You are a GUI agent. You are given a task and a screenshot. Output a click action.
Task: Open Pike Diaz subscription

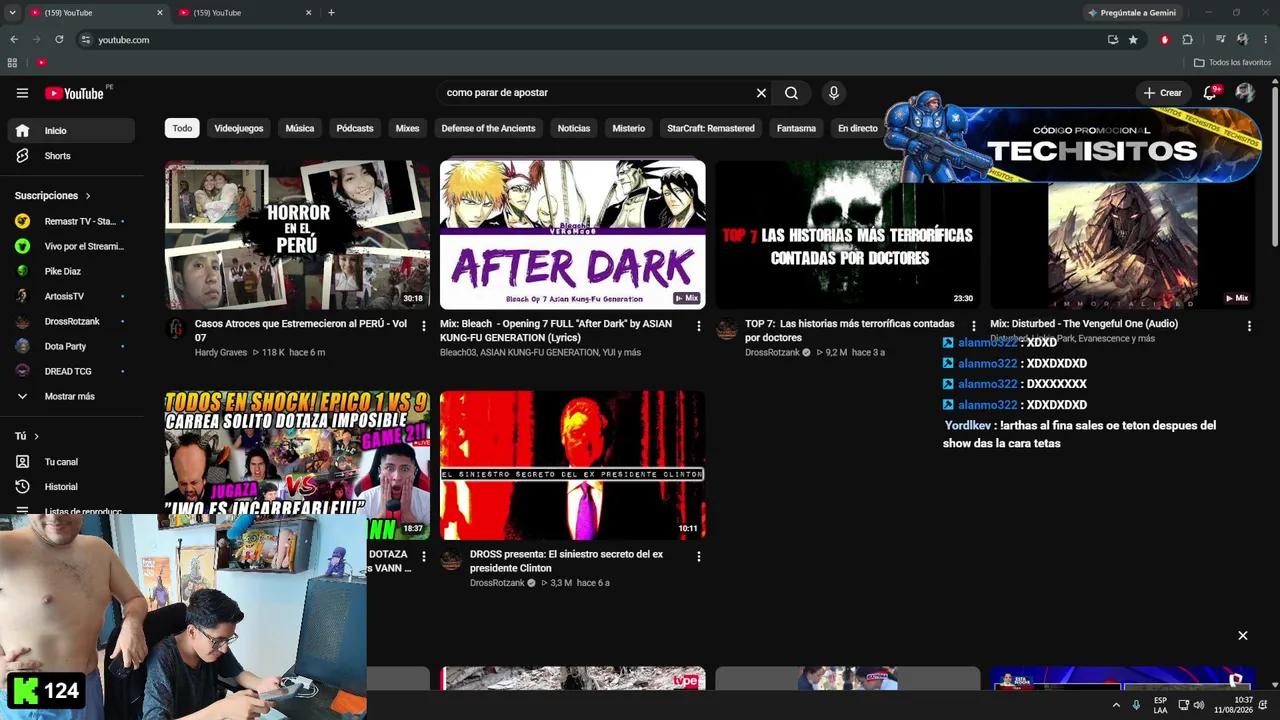[x=71, y=271]
